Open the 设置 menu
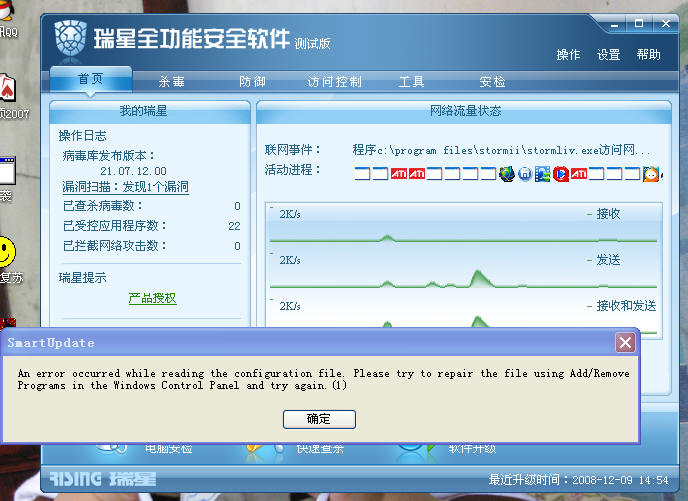The width and height of the screenshot is (688, 501). pyautogui.click(x=608, y=55)
